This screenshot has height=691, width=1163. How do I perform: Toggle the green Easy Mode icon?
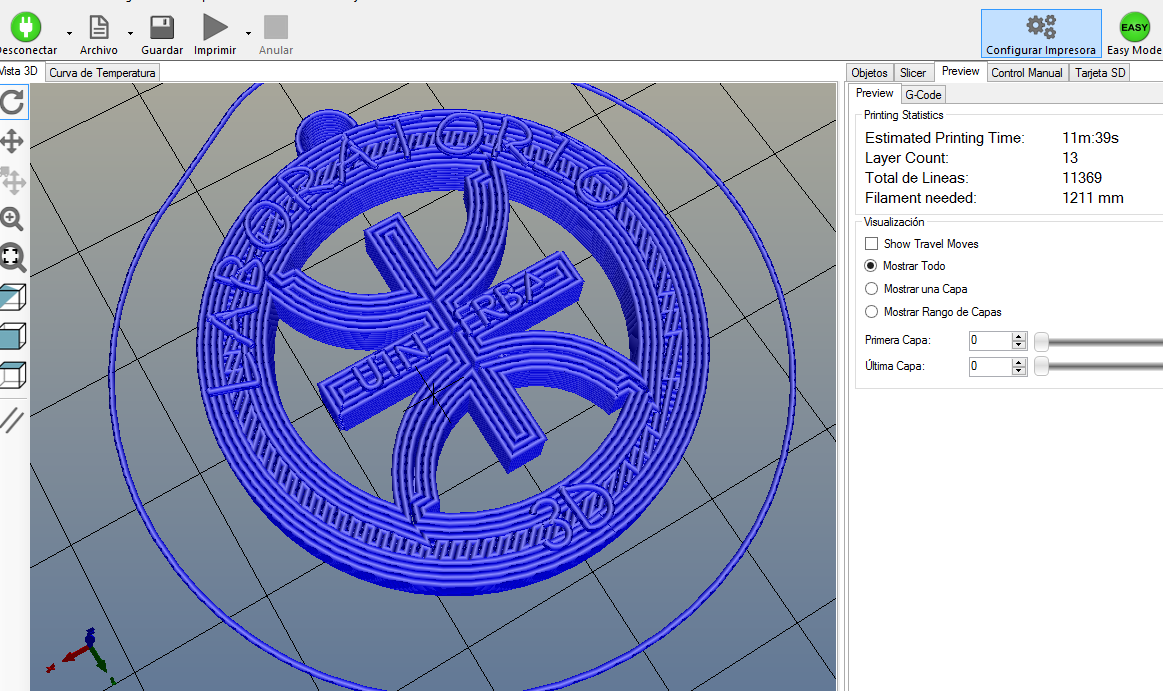pyautogui.click(x=1134, y=27)
